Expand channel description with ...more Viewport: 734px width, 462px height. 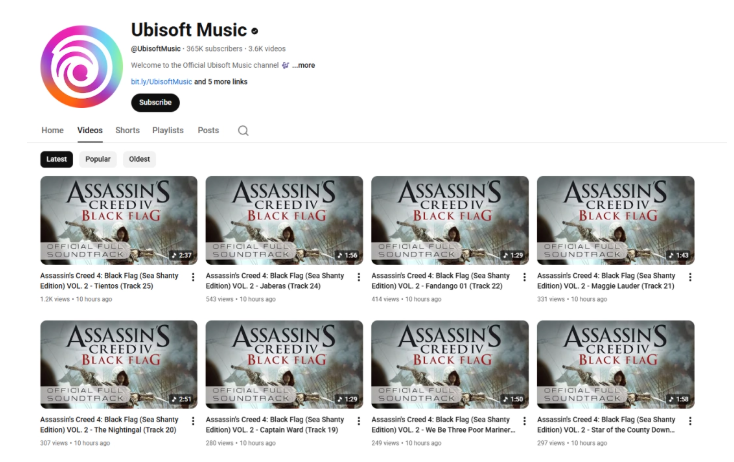point(304,66)
